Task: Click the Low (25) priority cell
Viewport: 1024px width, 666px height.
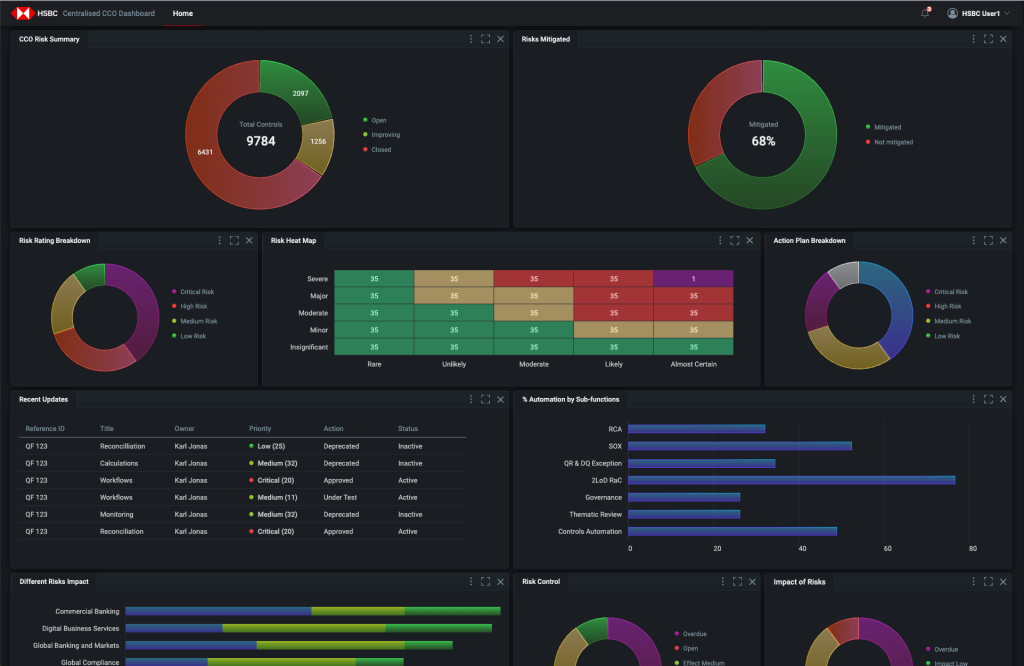Action: (x=267, y=446)
